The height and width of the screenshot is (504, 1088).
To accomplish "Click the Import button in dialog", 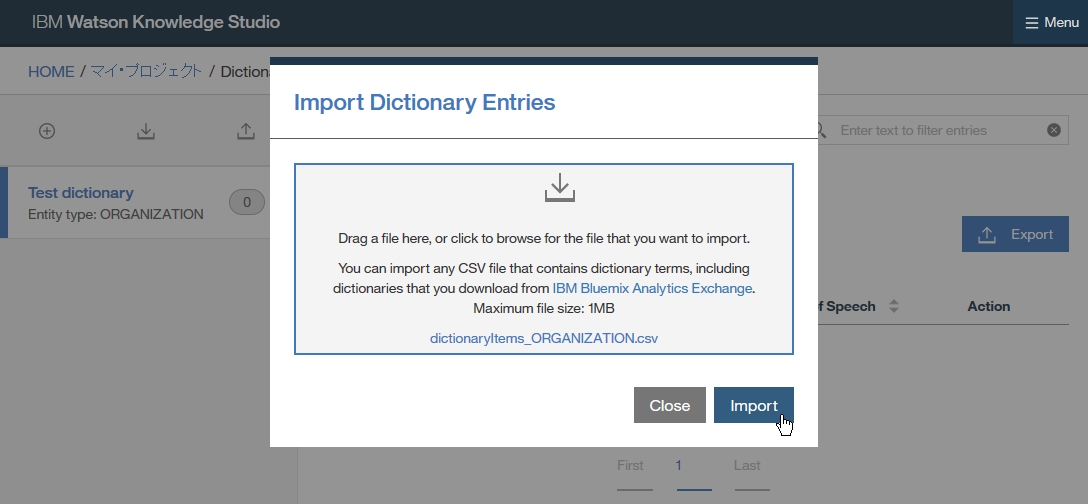I will (x=753, y=405).
